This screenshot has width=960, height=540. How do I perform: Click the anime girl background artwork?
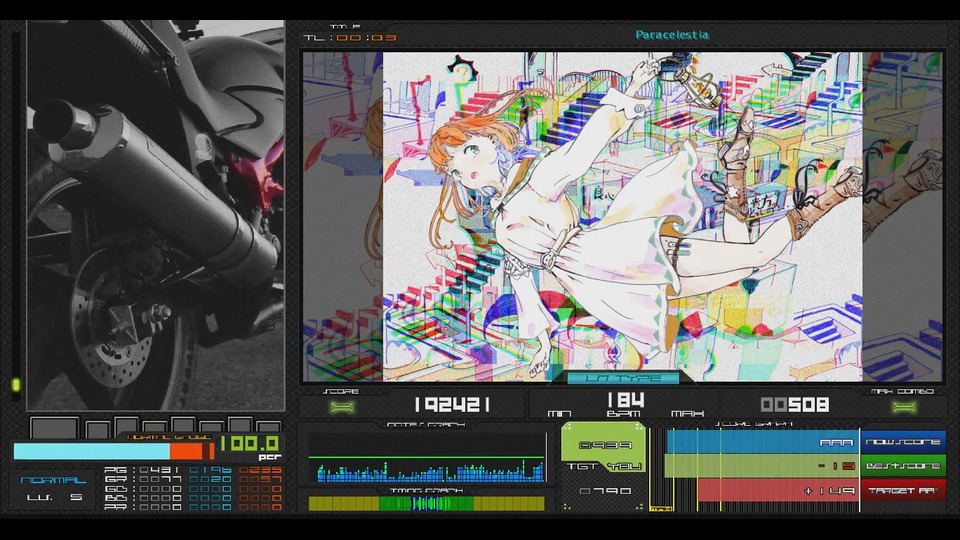pyautogui.click(x=623, y=217)
